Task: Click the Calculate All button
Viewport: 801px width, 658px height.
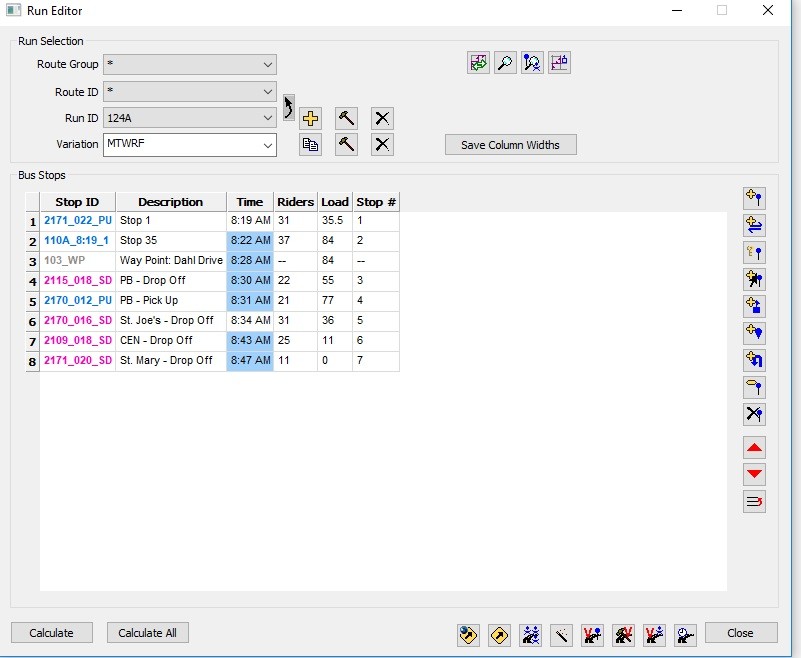Action: (x=148, y=633)
